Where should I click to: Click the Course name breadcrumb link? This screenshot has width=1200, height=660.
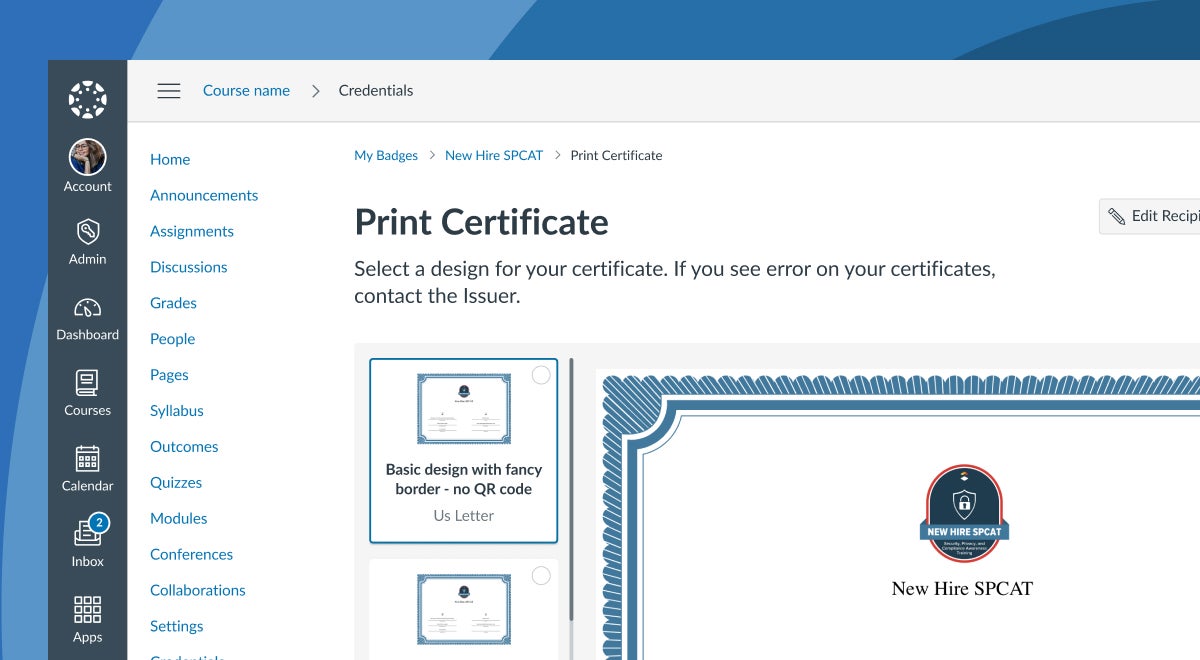[x=246, y=90]
